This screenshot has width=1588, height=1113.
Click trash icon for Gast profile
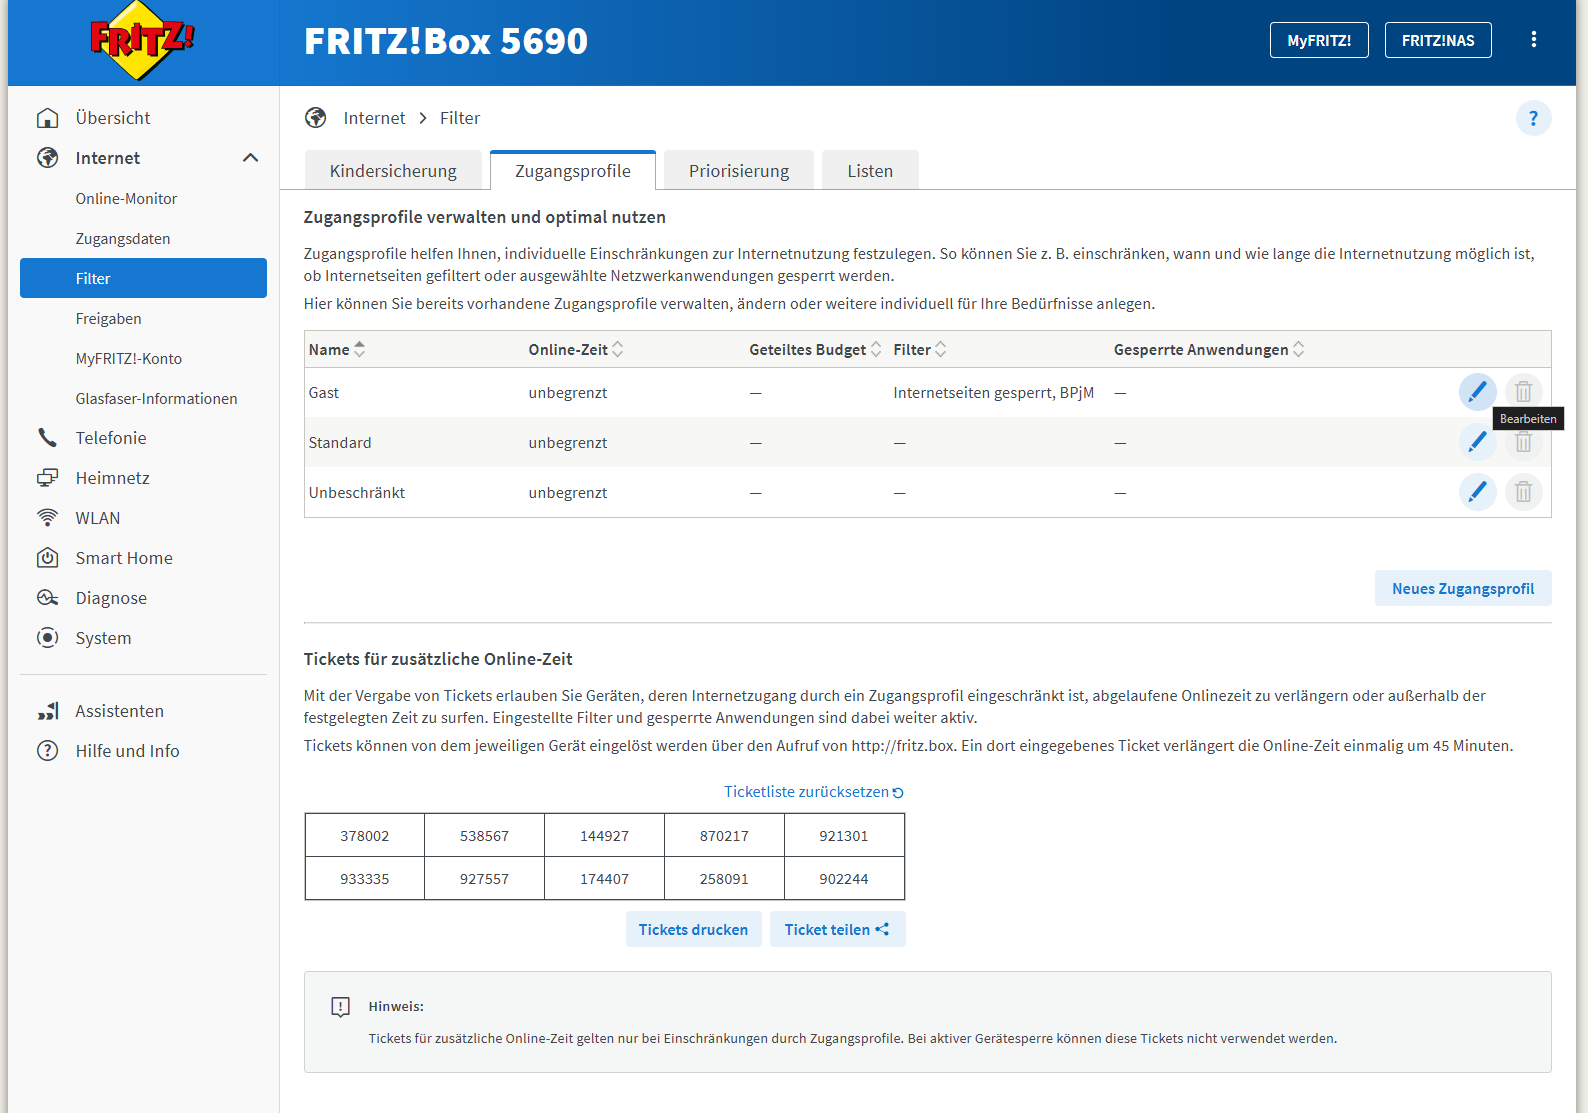[1523, 392]
